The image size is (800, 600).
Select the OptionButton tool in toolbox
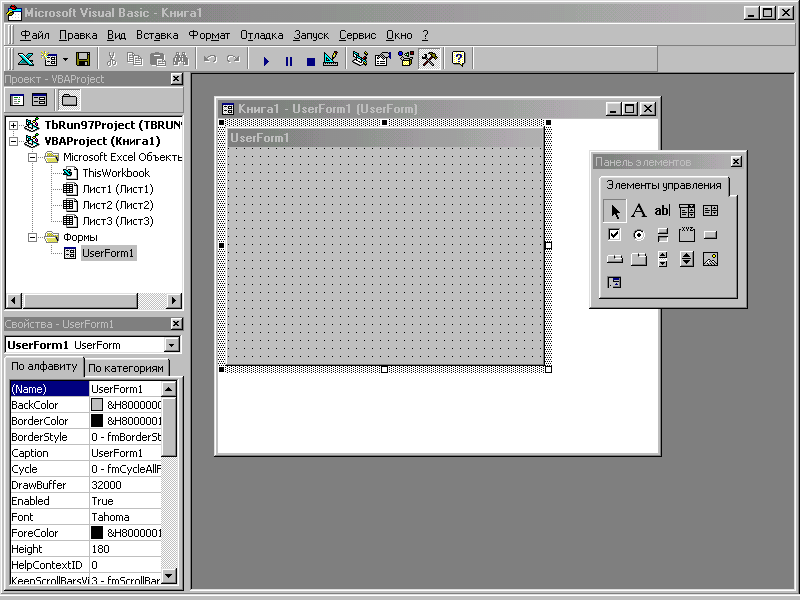(x=639, y=235)
